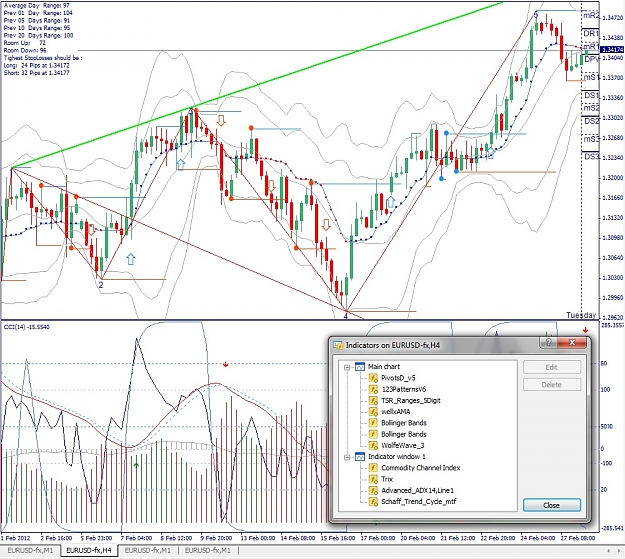Click the '17 Feb 00:00' time axis label
Image resolution: width=625 pixels, height=559 pixels.
pos(377,538)
